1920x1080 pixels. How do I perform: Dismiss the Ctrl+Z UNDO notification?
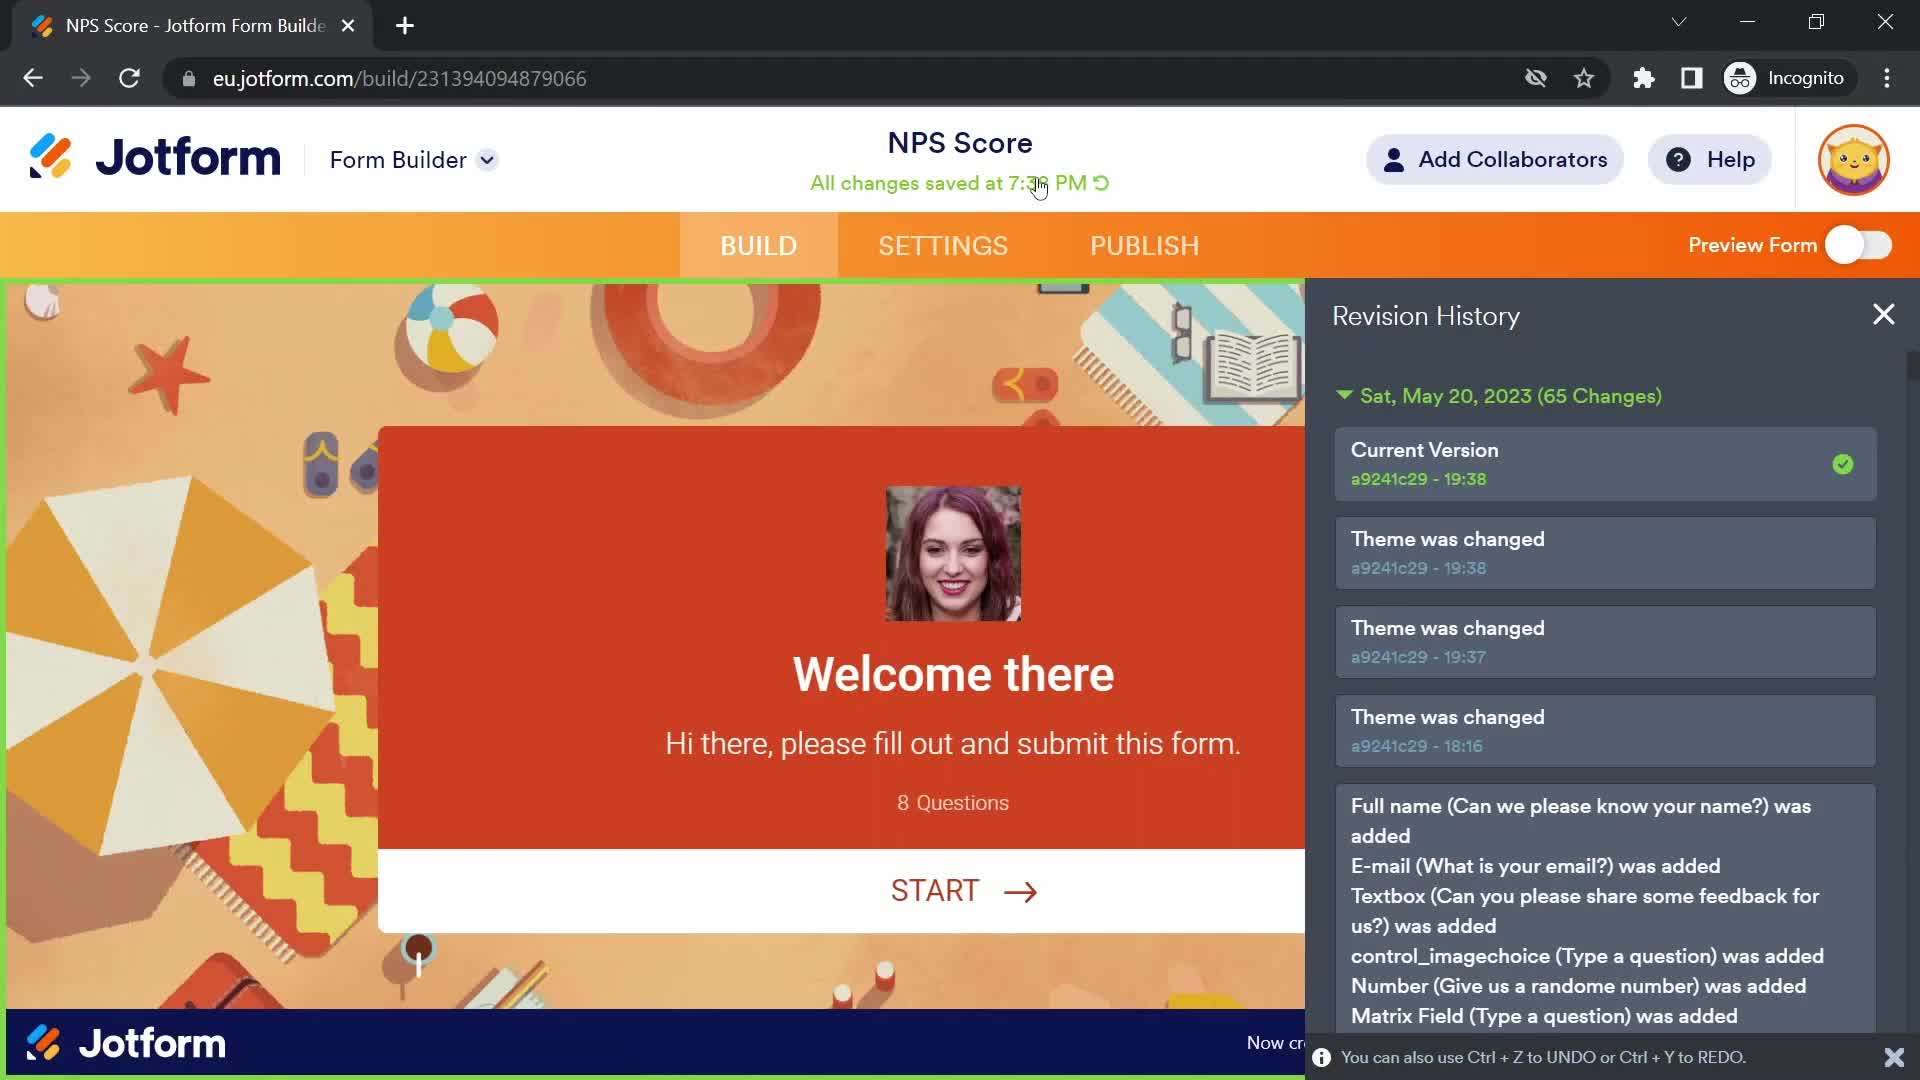[x=1894, y=1056]
